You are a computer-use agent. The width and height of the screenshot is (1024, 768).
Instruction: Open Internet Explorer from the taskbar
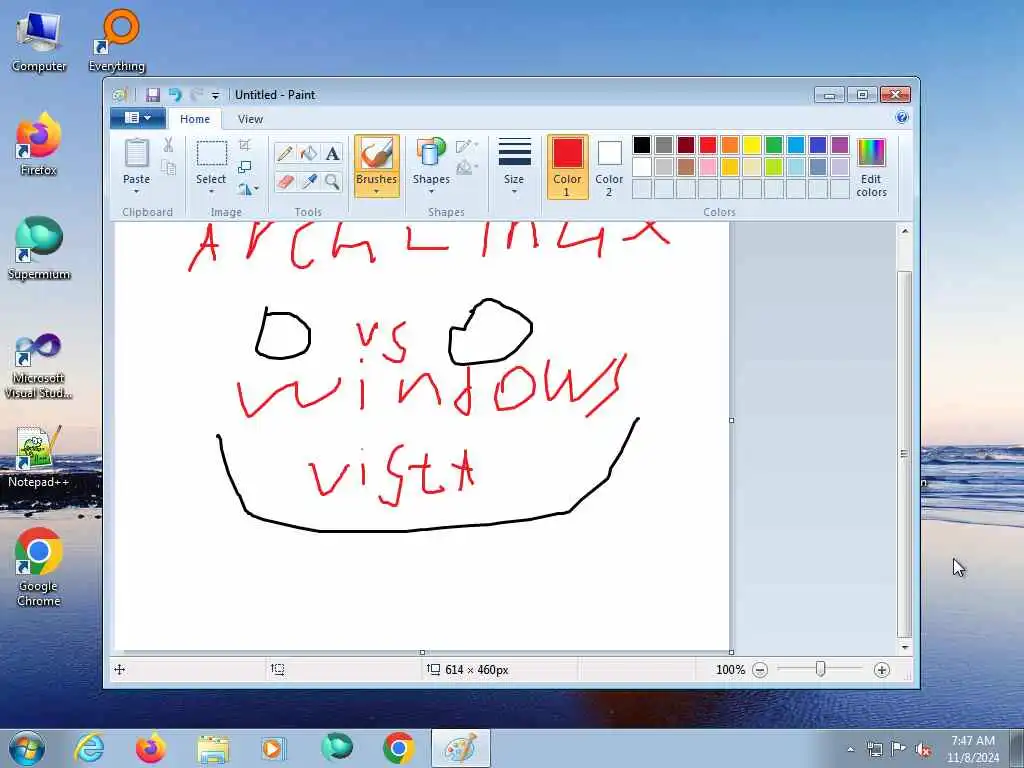click(89, 748)
